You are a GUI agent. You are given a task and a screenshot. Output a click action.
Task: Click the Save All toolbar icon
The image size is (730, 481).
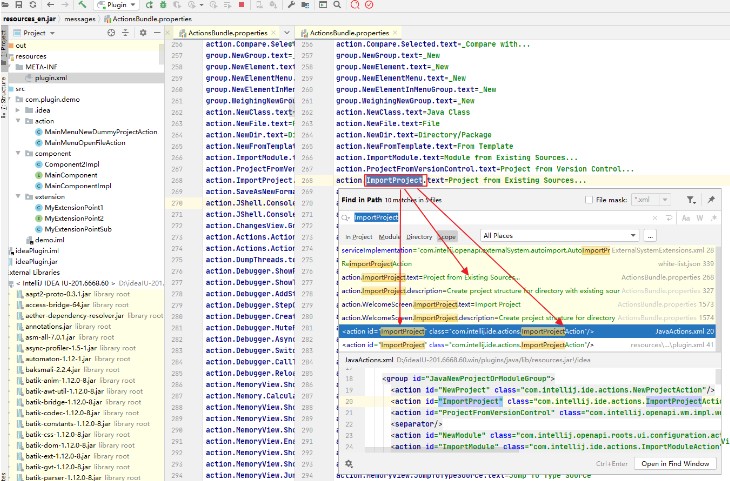(19, 5)
